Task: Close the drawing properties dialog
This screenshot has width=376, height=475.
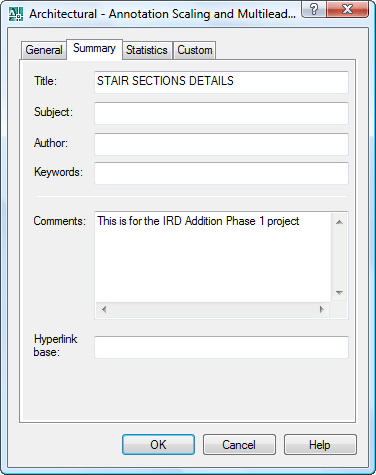Action: (x=348, y=9)
